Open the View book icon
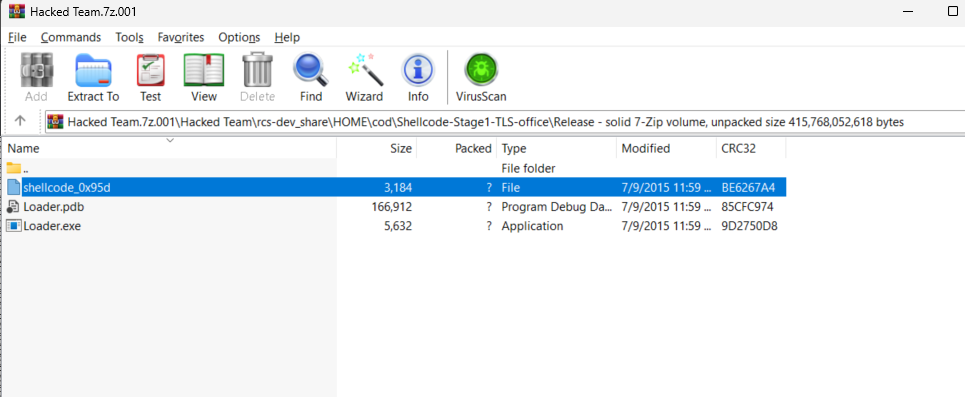This screenshot has height=397, width=965. pyautogui.click(x=204, y=70)
